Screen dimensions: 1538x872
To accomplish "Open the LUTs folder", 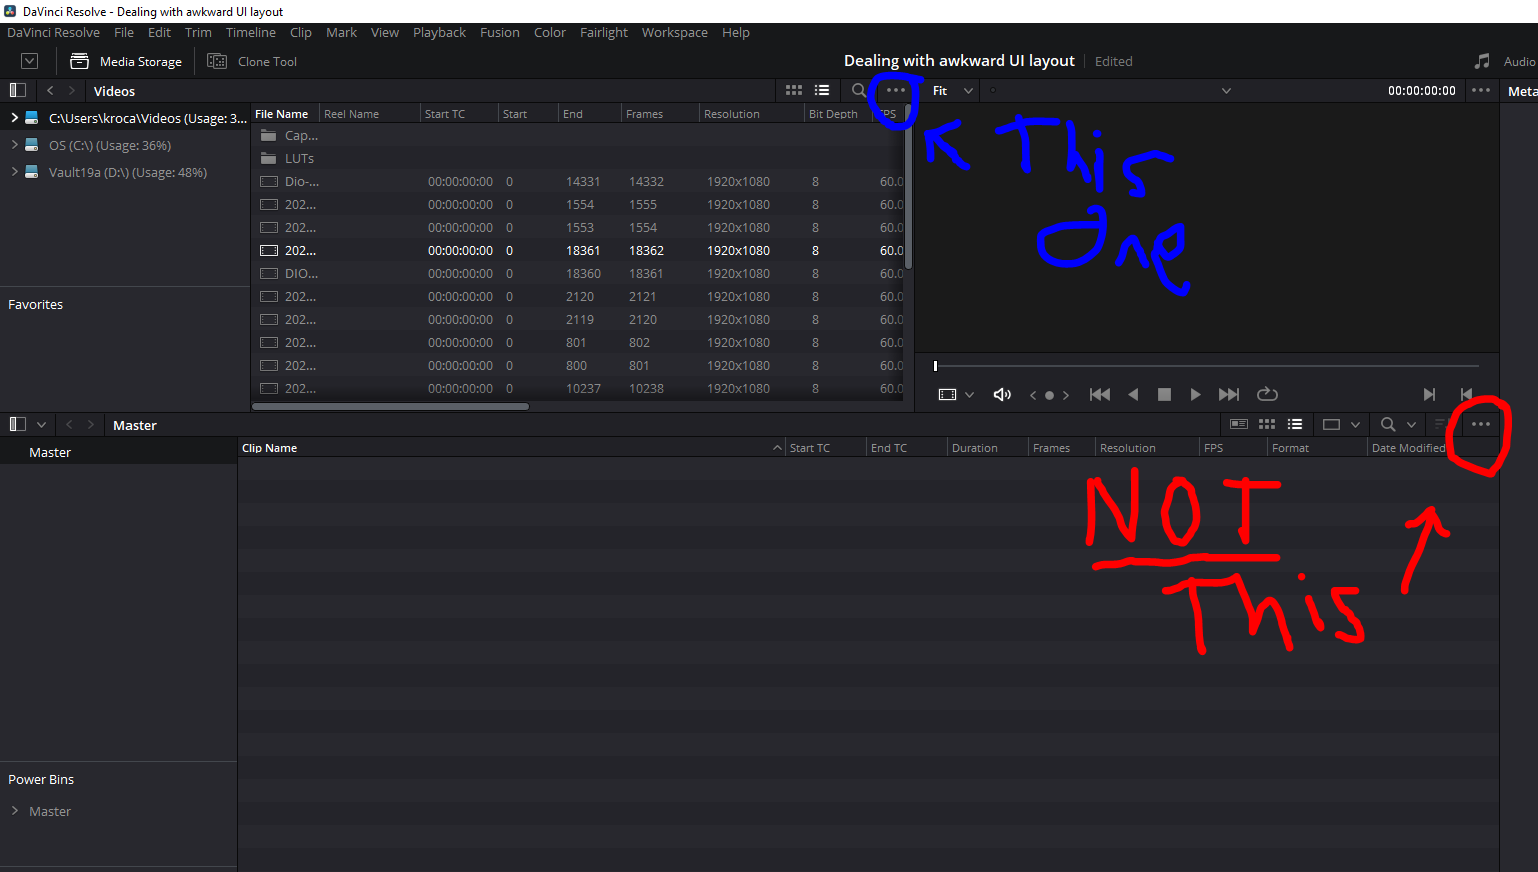I will point(578,158).
